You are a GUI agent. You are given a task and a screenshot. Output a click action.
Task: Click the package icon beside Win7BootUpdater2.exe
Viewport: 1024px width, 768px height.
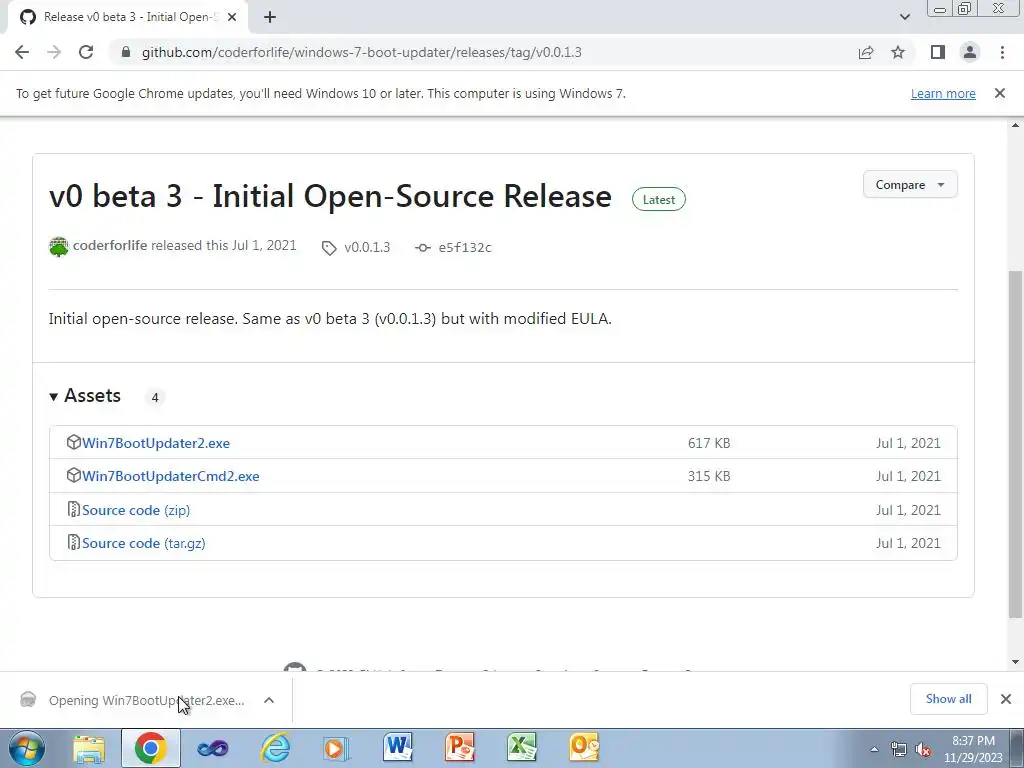pos(73,442)
